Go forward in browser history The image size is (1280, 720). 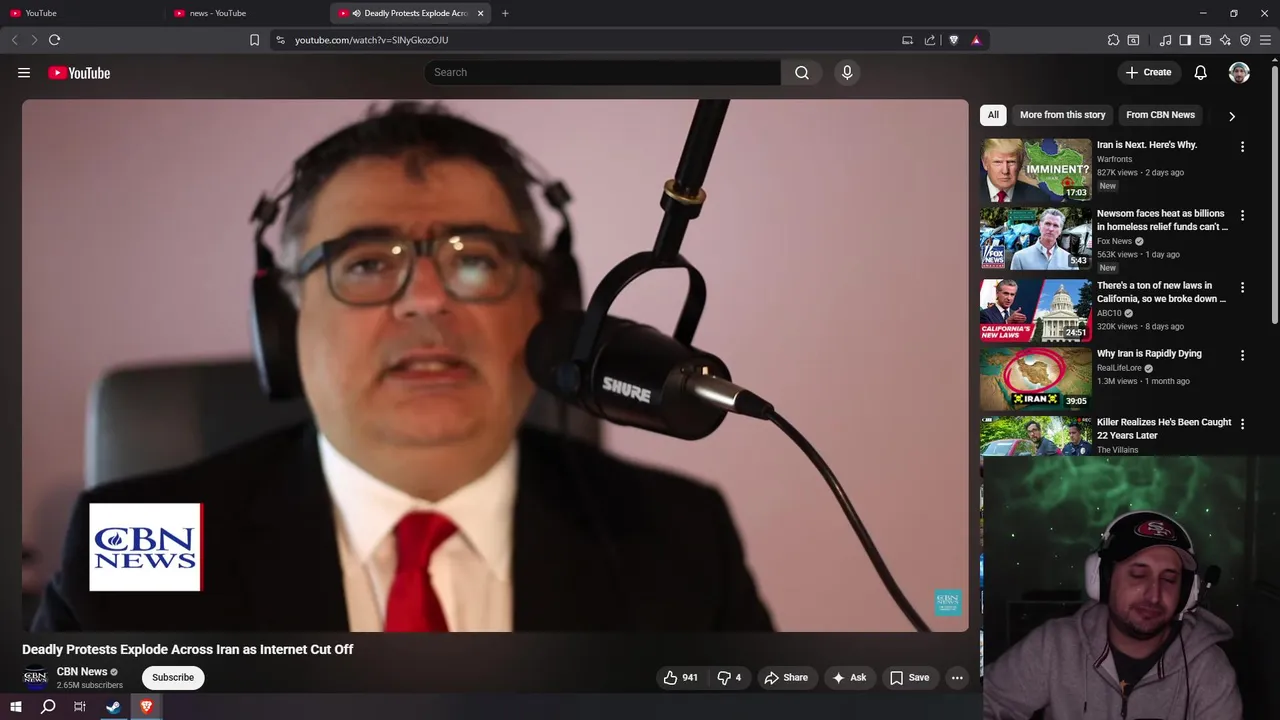click(x=34, y=40)
